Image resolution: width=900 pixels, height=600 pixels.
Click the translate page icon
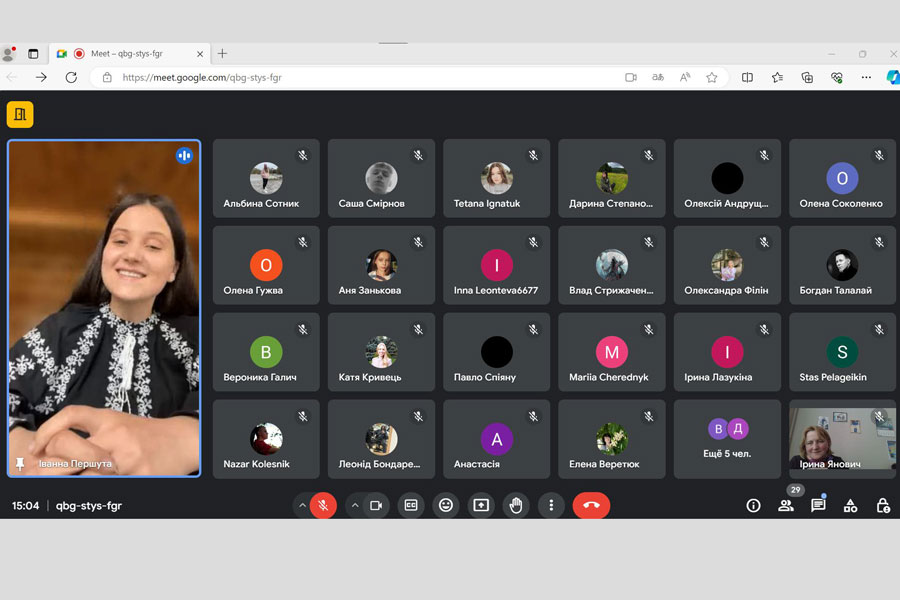point(658,78)
